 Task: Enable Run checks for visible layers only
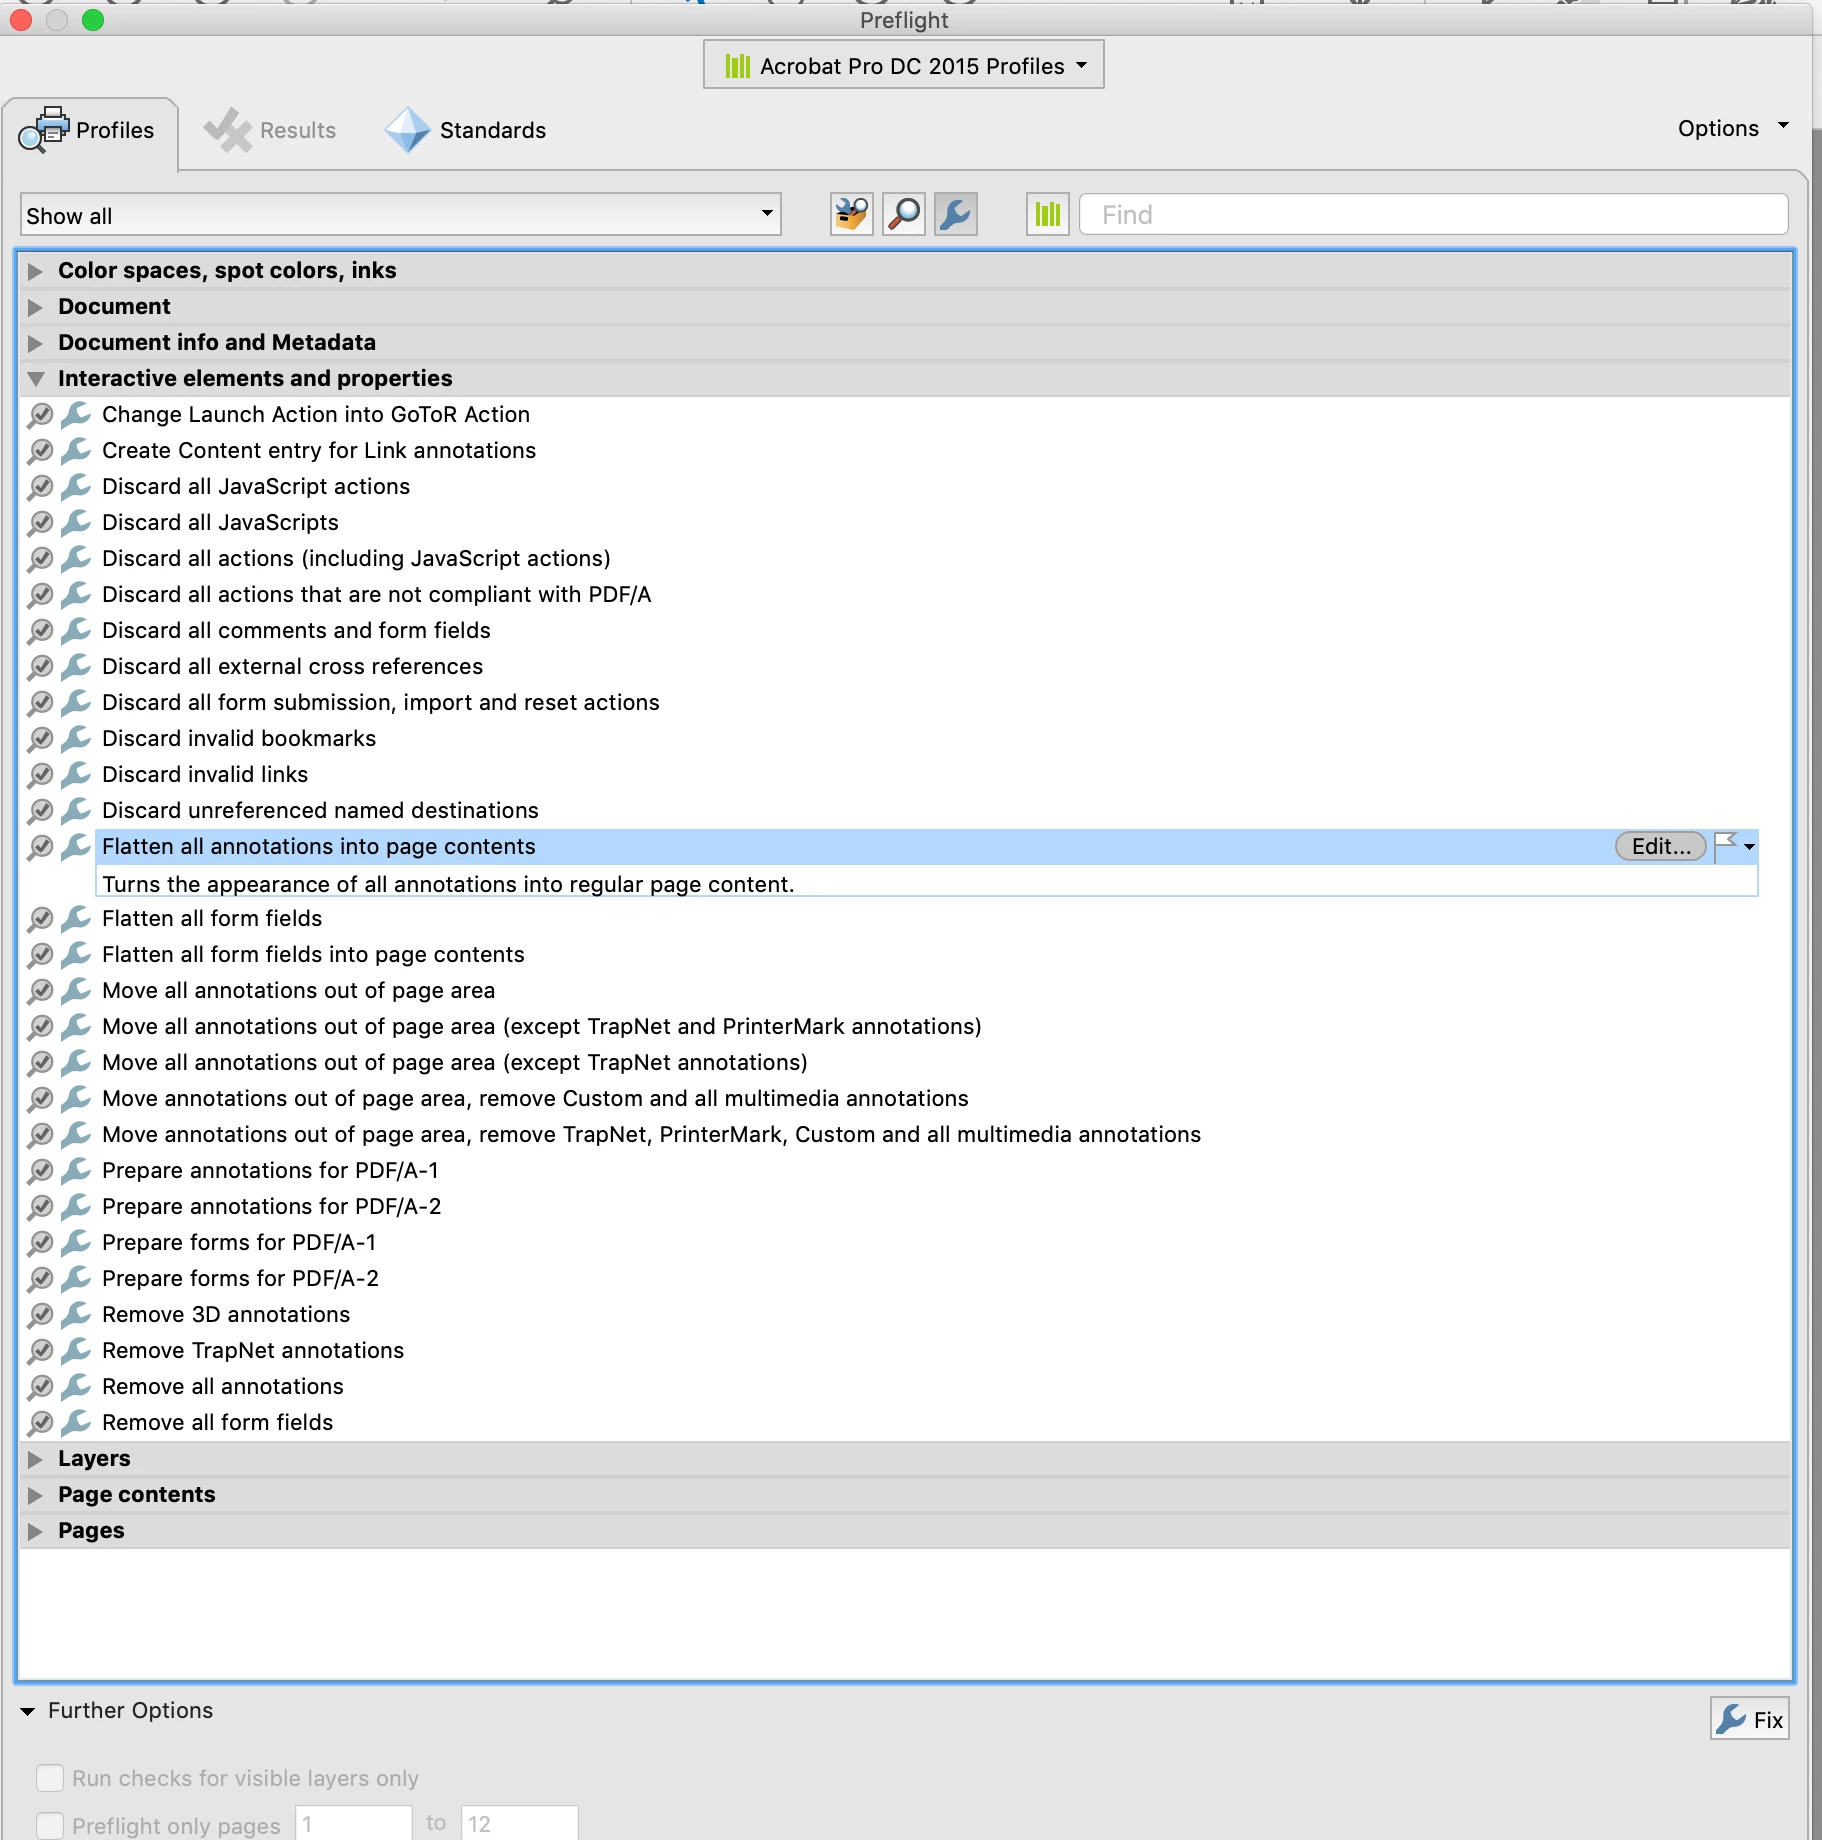50,1778
